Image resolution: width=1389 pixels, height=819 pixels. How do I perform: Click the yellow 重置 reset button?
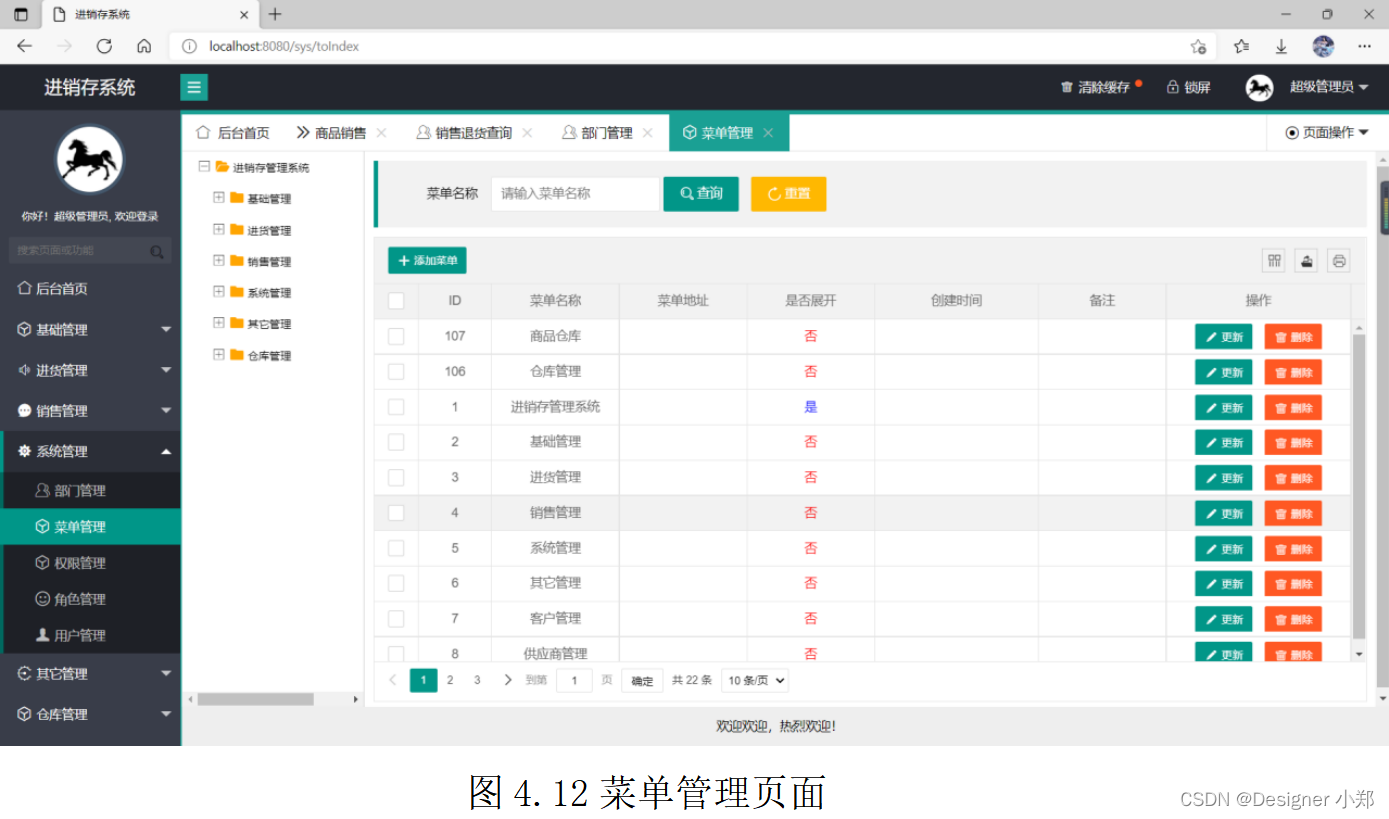click(x=789, y=194)
